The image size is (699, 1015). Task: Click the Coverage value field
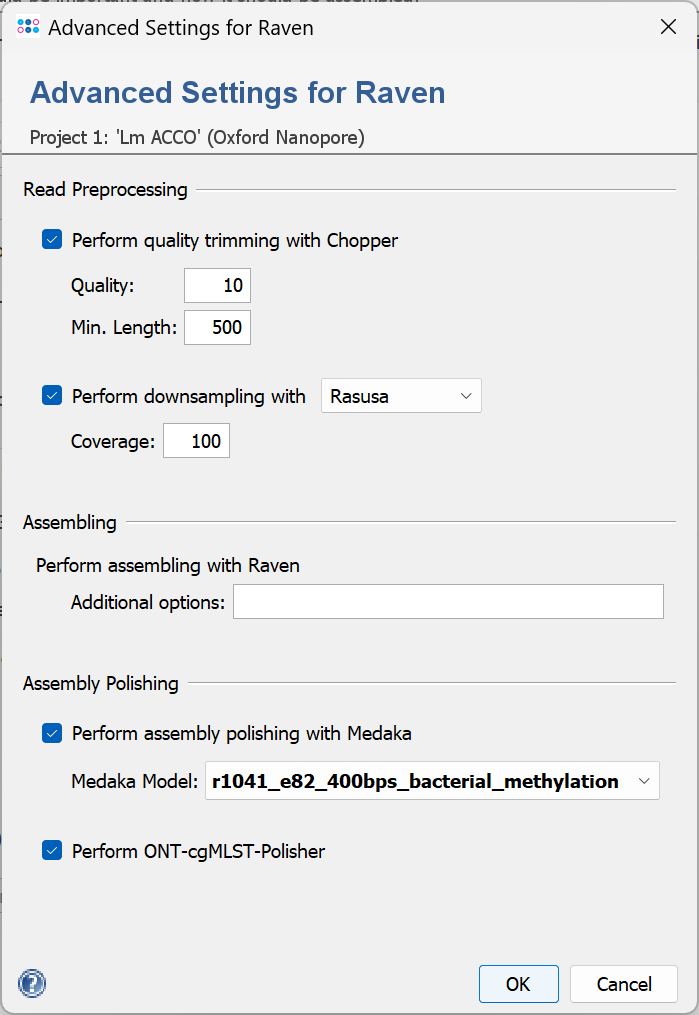(x=196, y=441)
